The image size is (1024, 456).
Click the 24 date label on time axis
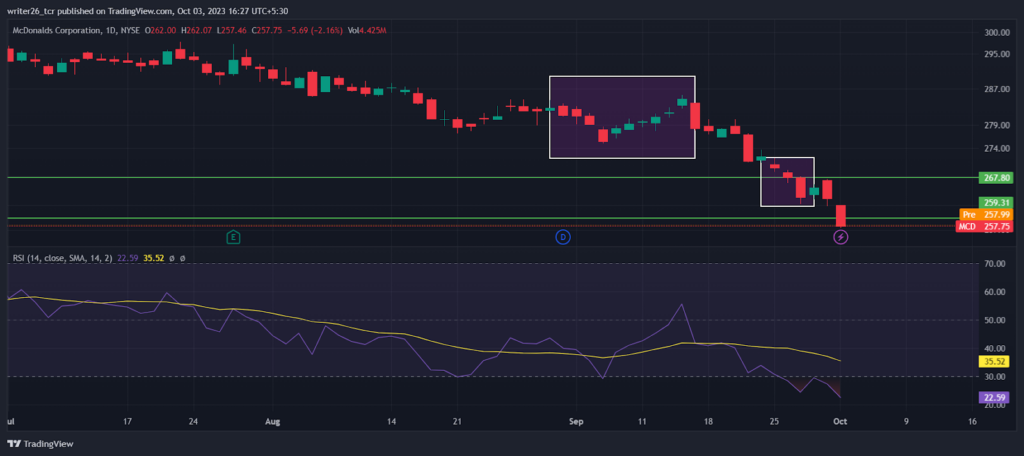point(193,421)
